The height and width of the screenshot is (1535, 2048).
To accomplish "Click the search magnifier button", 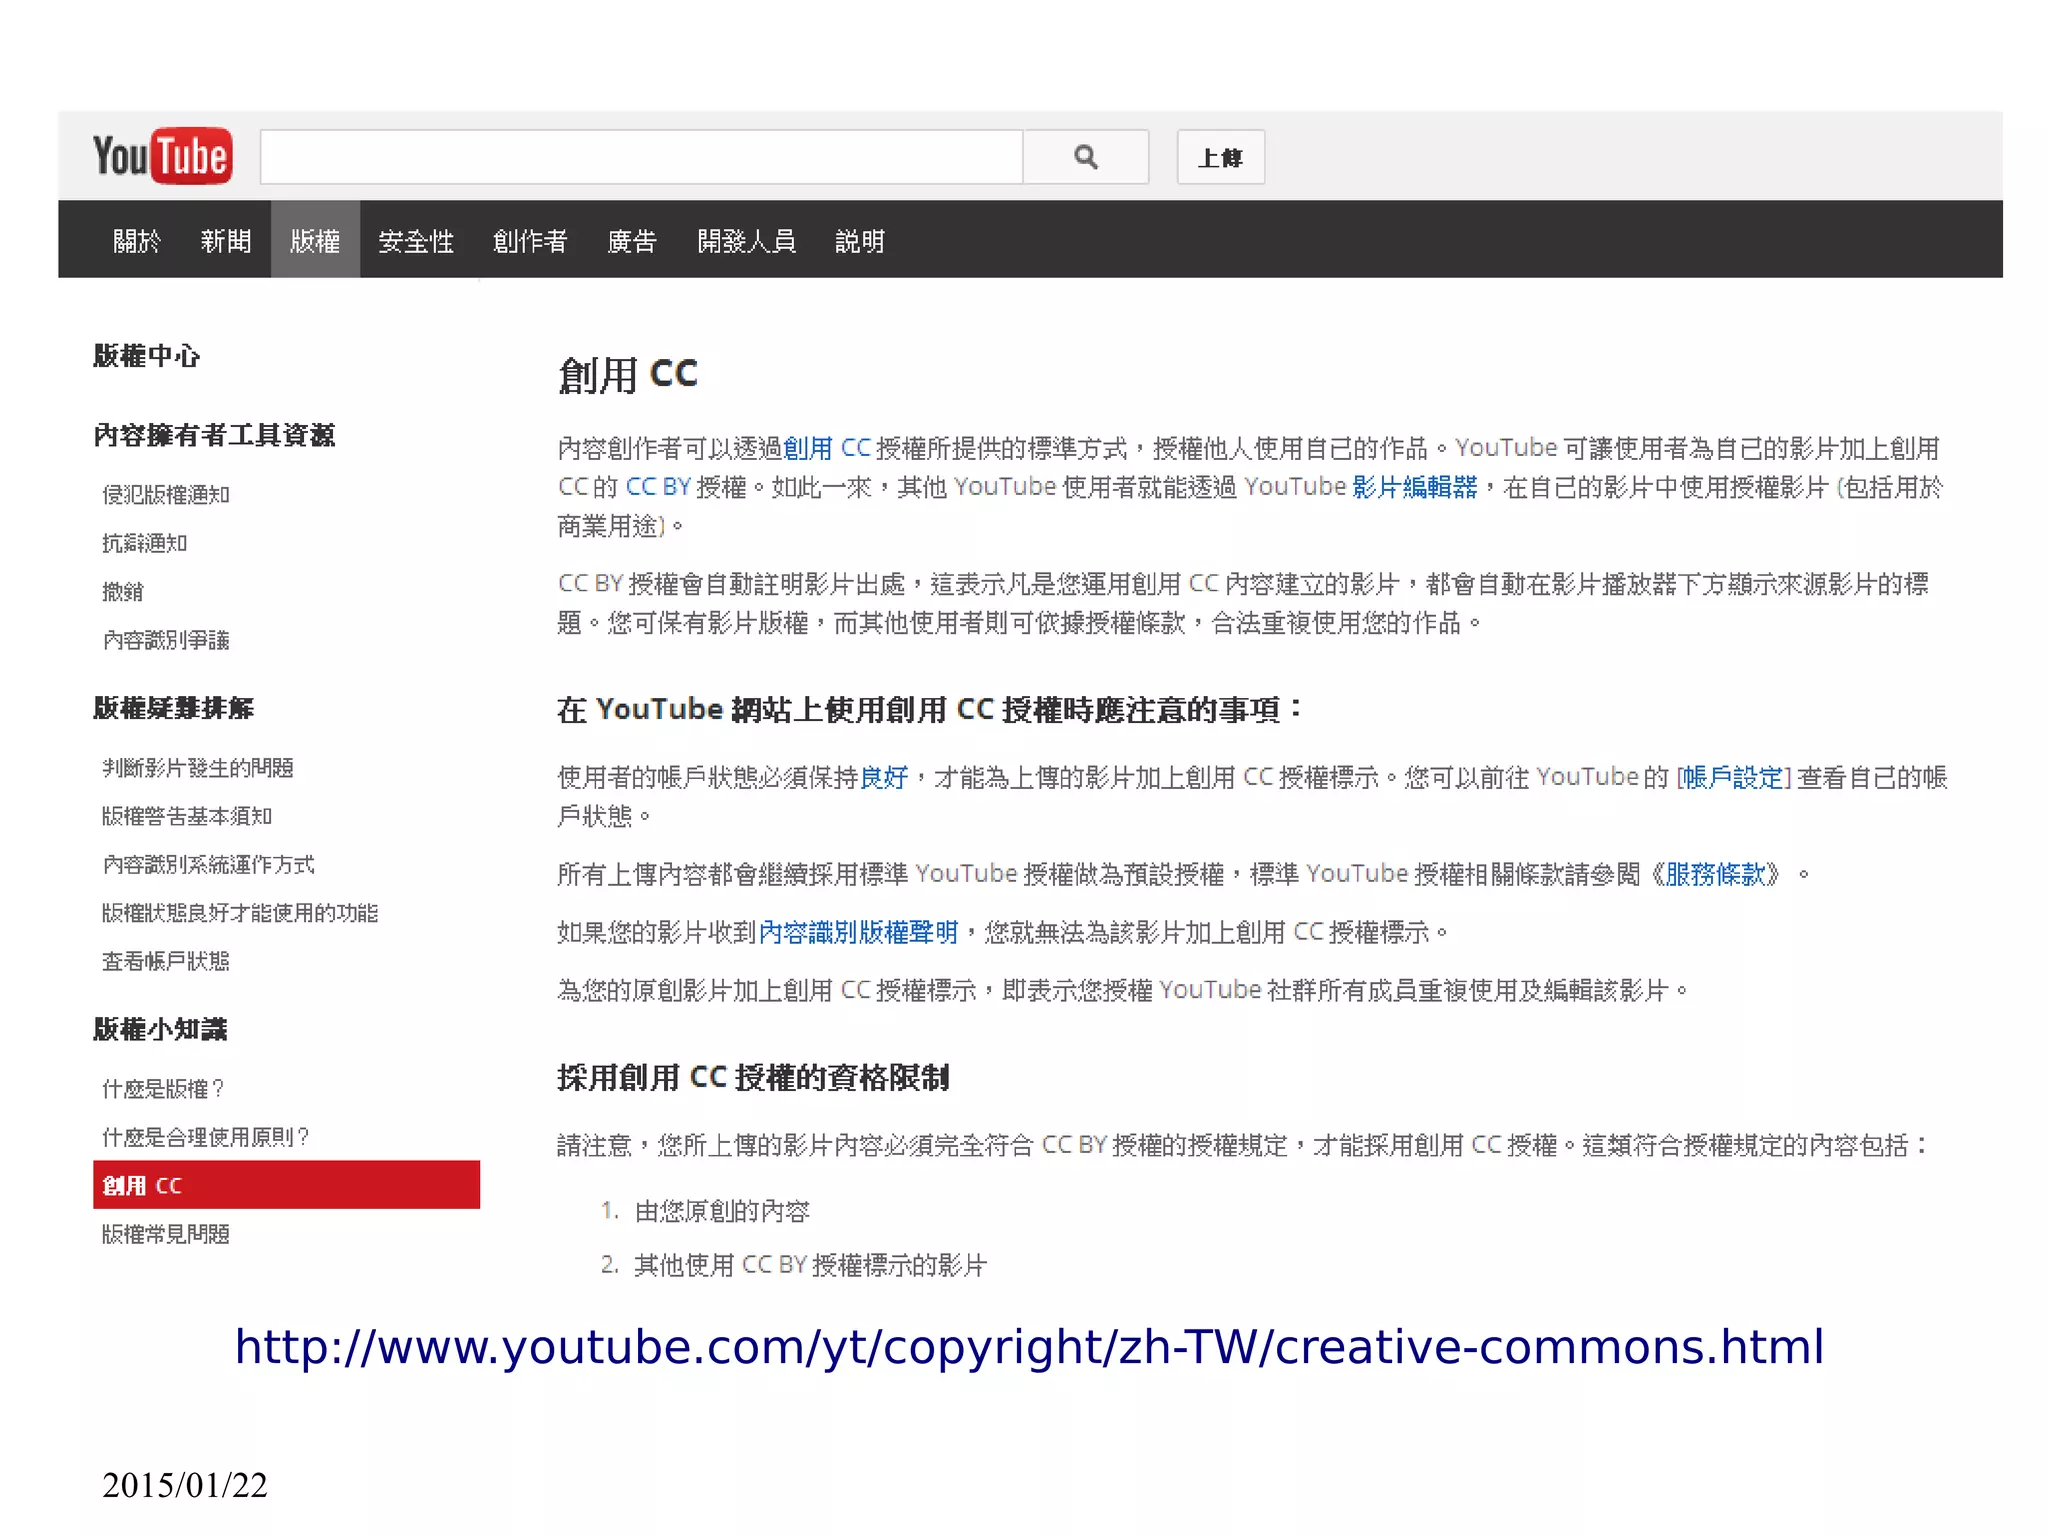I will (x=1086, y=157).
